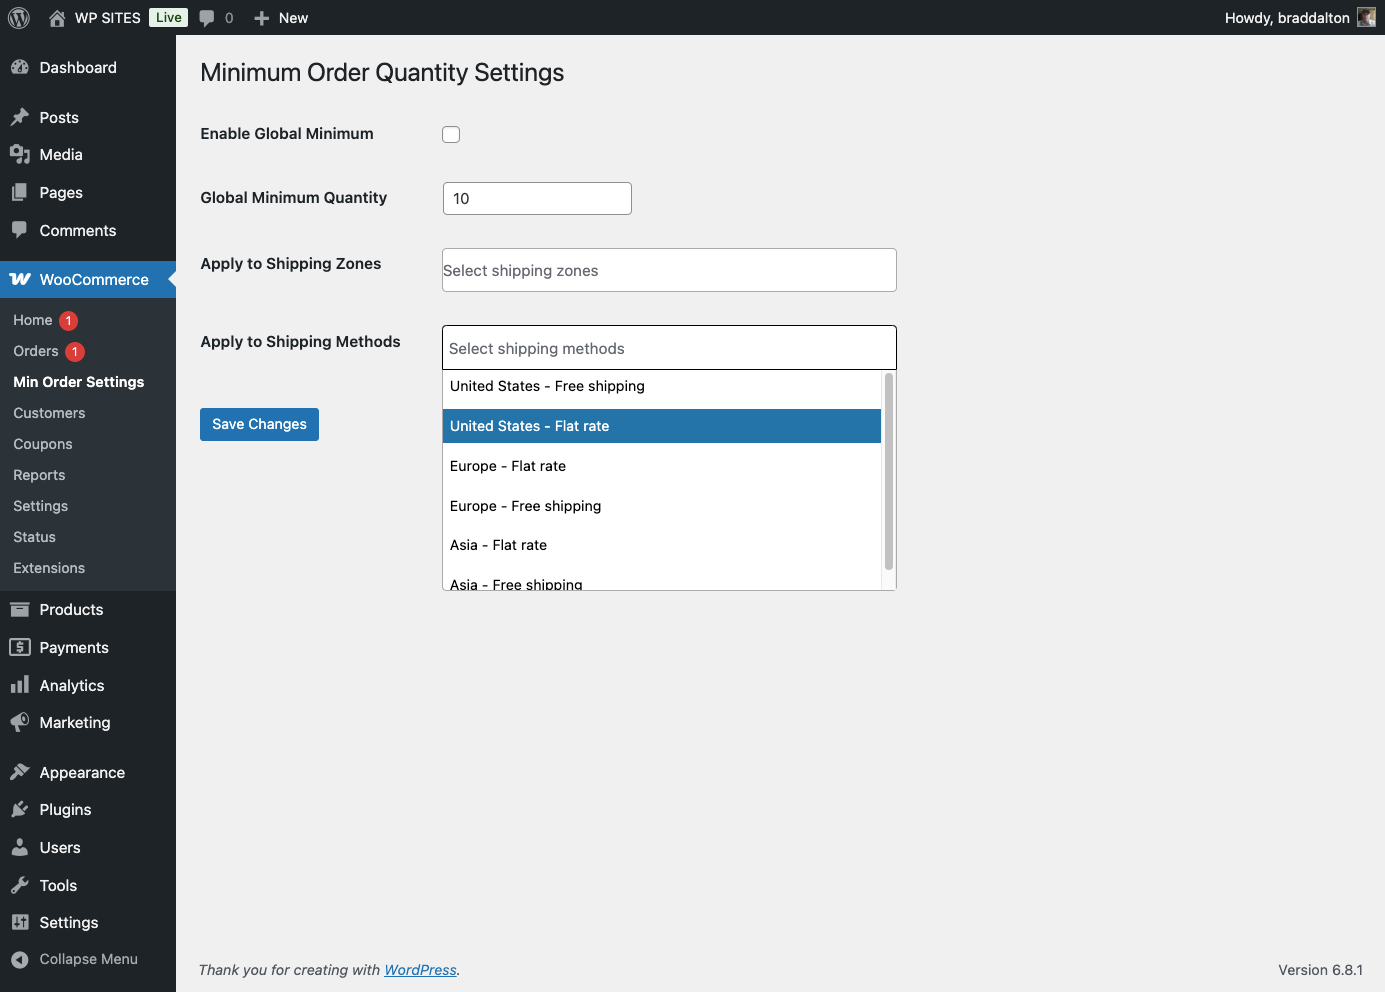Click the Dashboard gauge icon
Image resolution: width=1385 pixels, height=992 pixels.
click(x=20, y=68)
